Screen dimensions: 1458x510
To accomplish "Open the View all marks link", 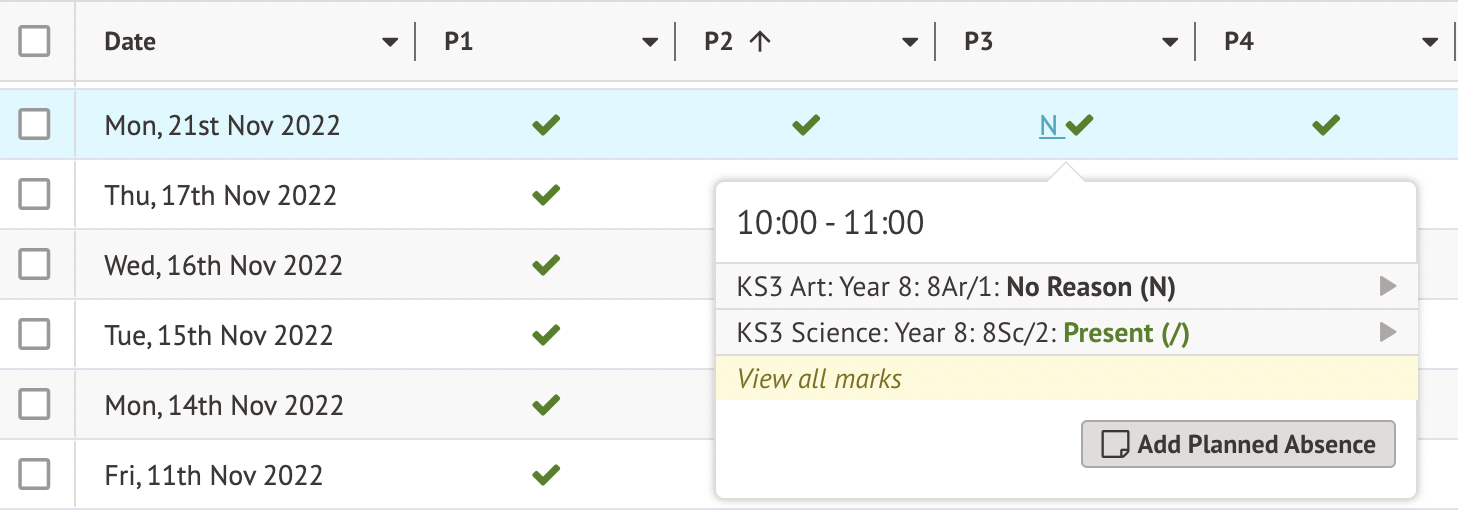I will coord(819,379).
